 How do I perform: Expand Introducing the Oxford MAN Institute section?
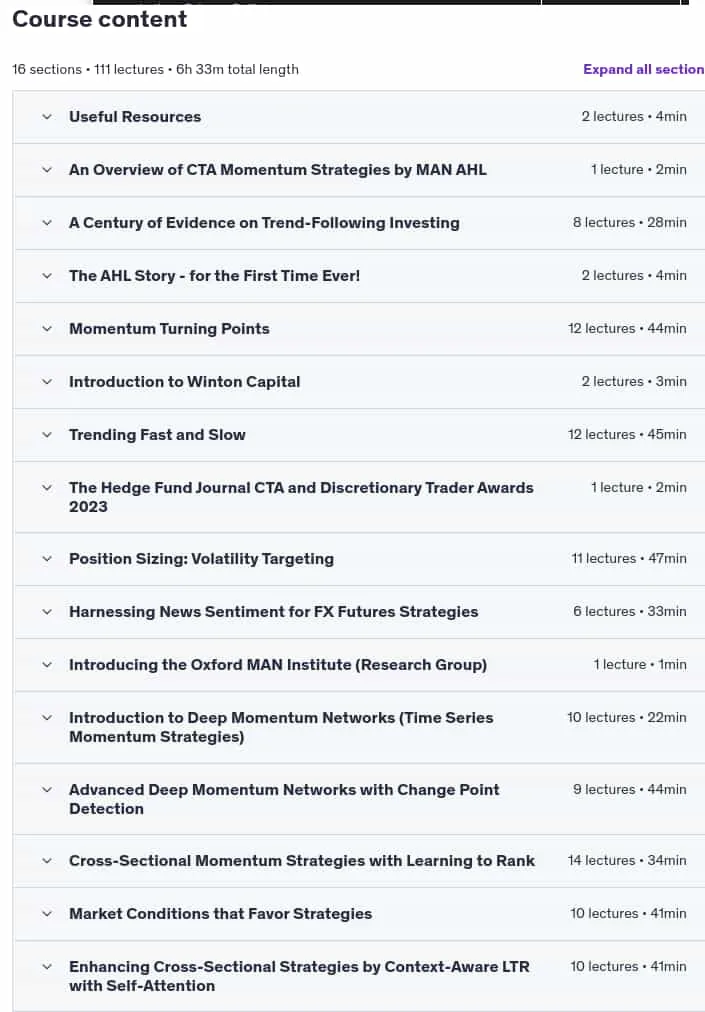point(278,665)
